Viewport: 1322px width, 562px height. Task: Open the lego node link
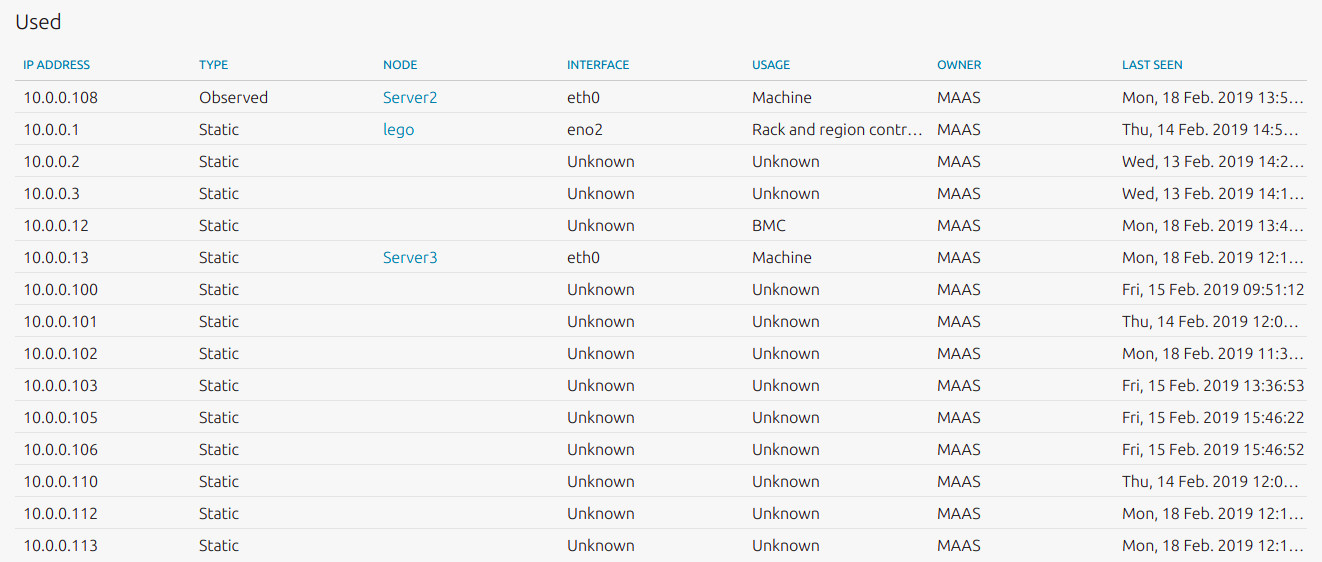[398, 130]
